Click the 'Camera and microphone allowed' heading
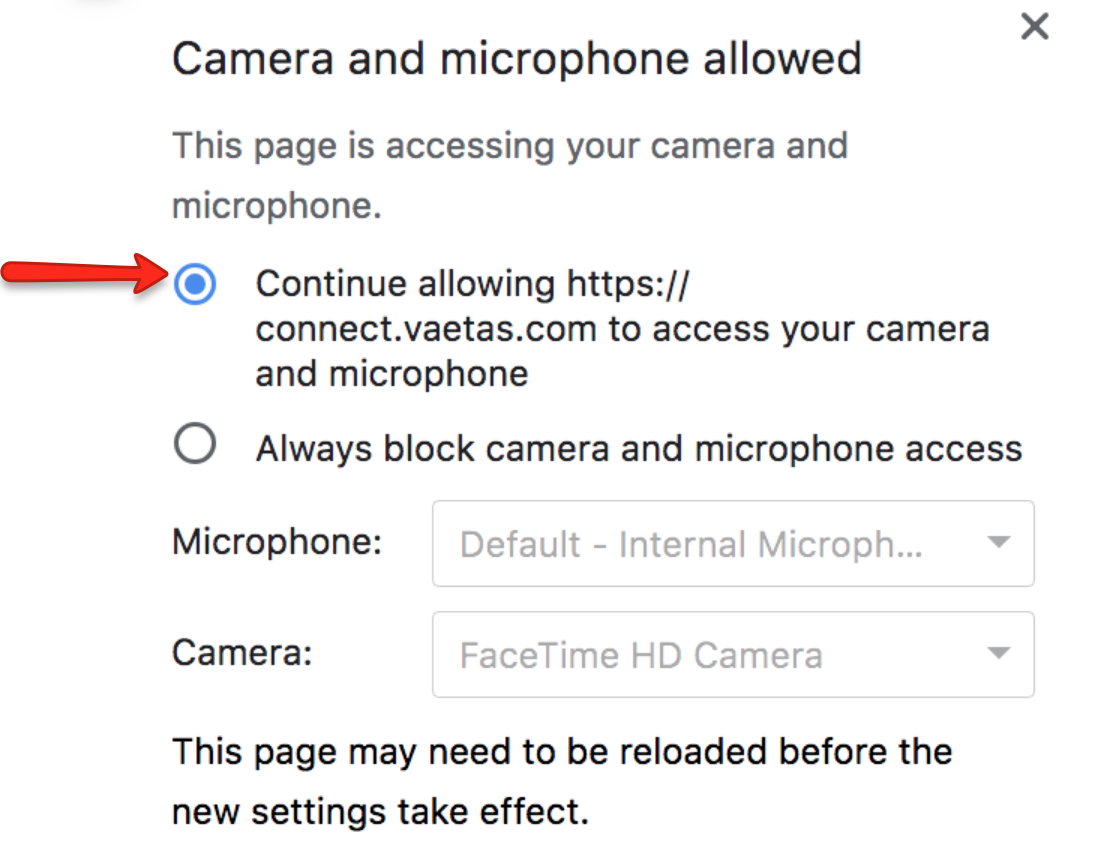The image size is (1096, 848). pyautogui.click(x=517, y=58)
